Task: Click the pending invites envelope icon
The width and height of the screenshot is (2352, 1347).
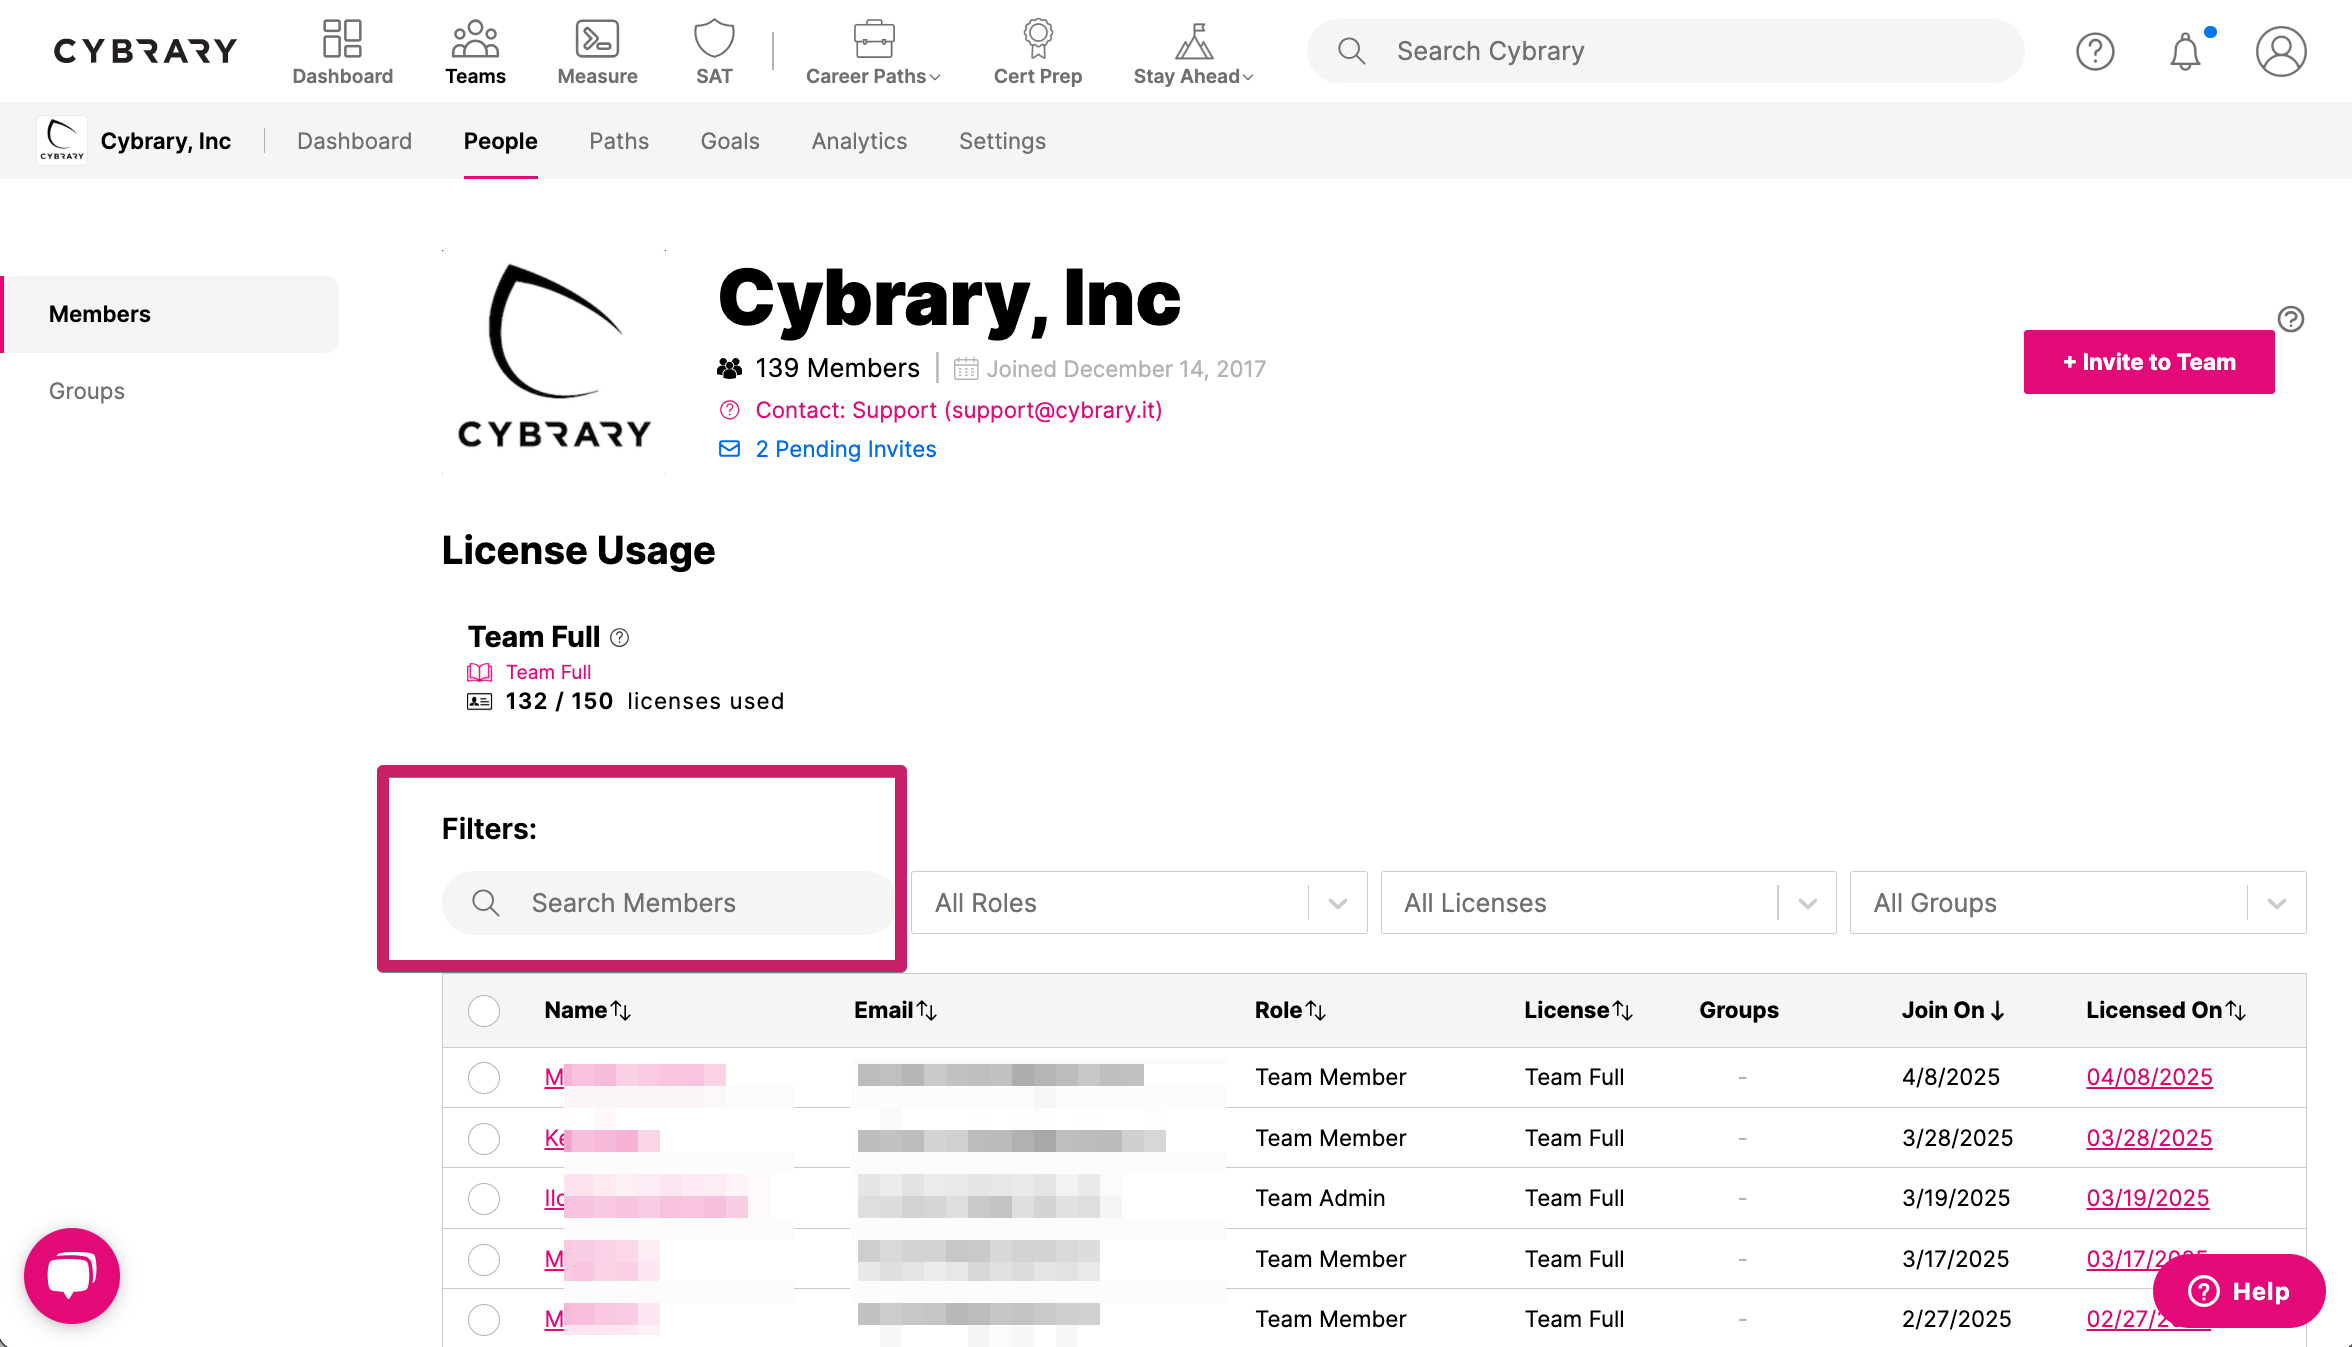Action: point(730,449)
